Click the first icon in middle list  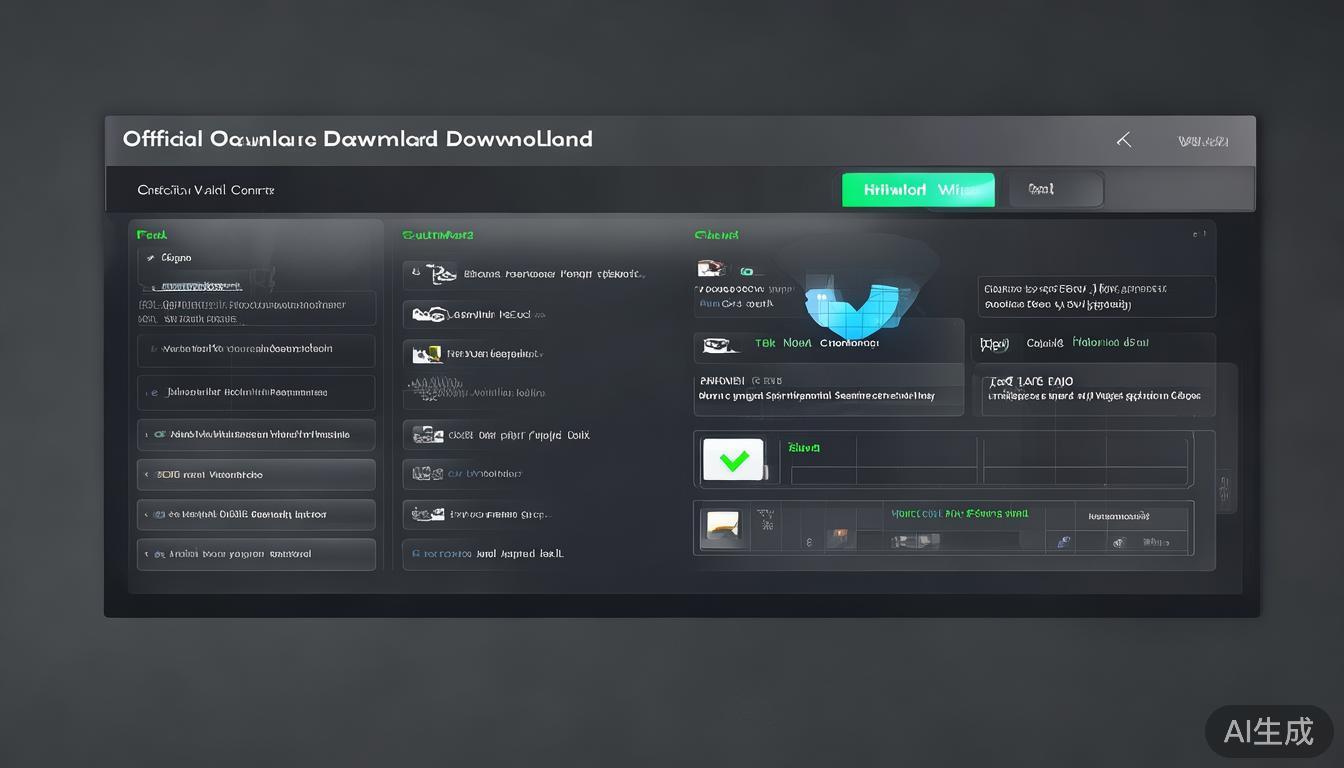pyautogui.click(x=430, y=274)
